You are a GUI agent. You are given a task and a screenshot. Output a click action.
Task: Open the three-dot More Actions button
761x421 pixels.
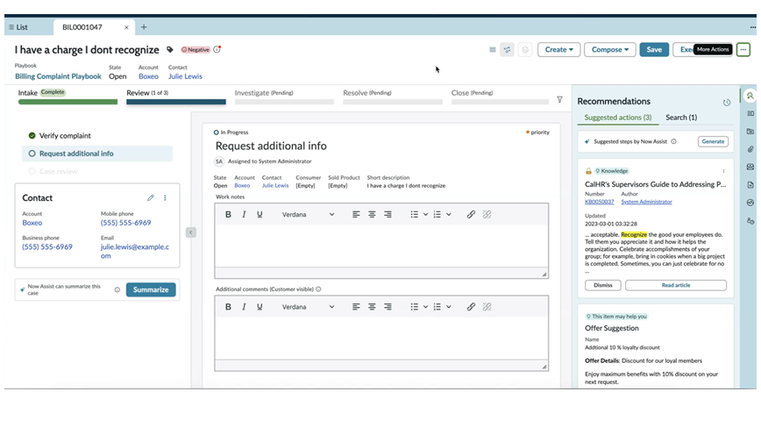743,50
